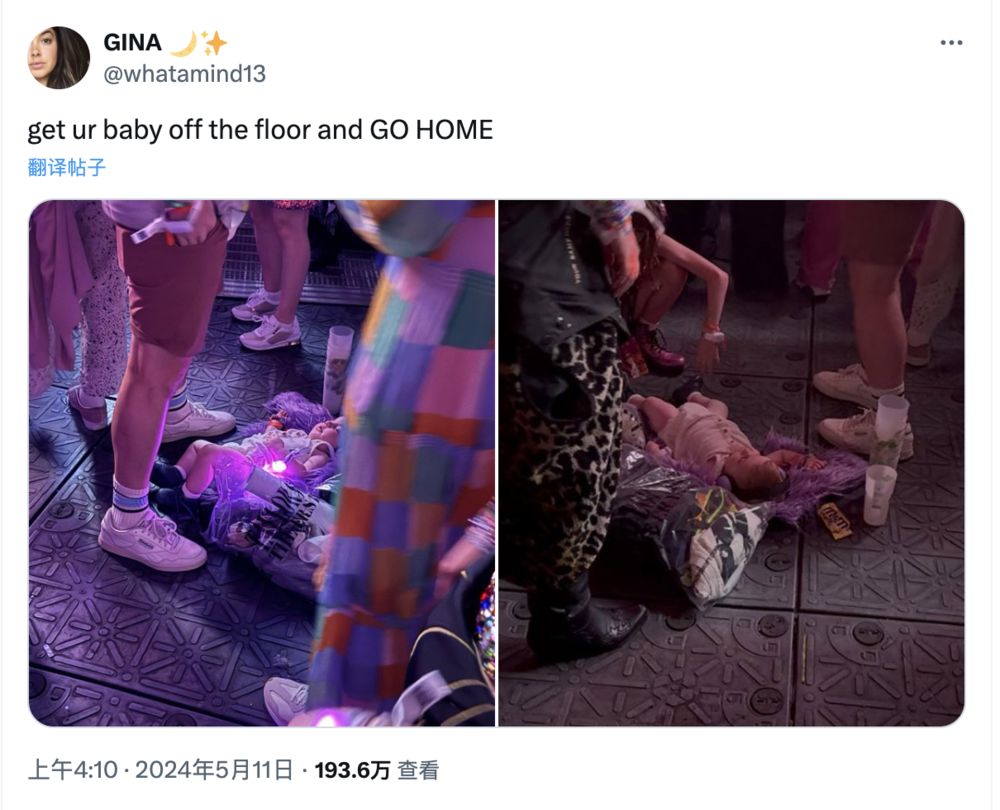Open GINA's profile picture avatar
This screenshot has width=1000, height=810.
pos(59,57)
